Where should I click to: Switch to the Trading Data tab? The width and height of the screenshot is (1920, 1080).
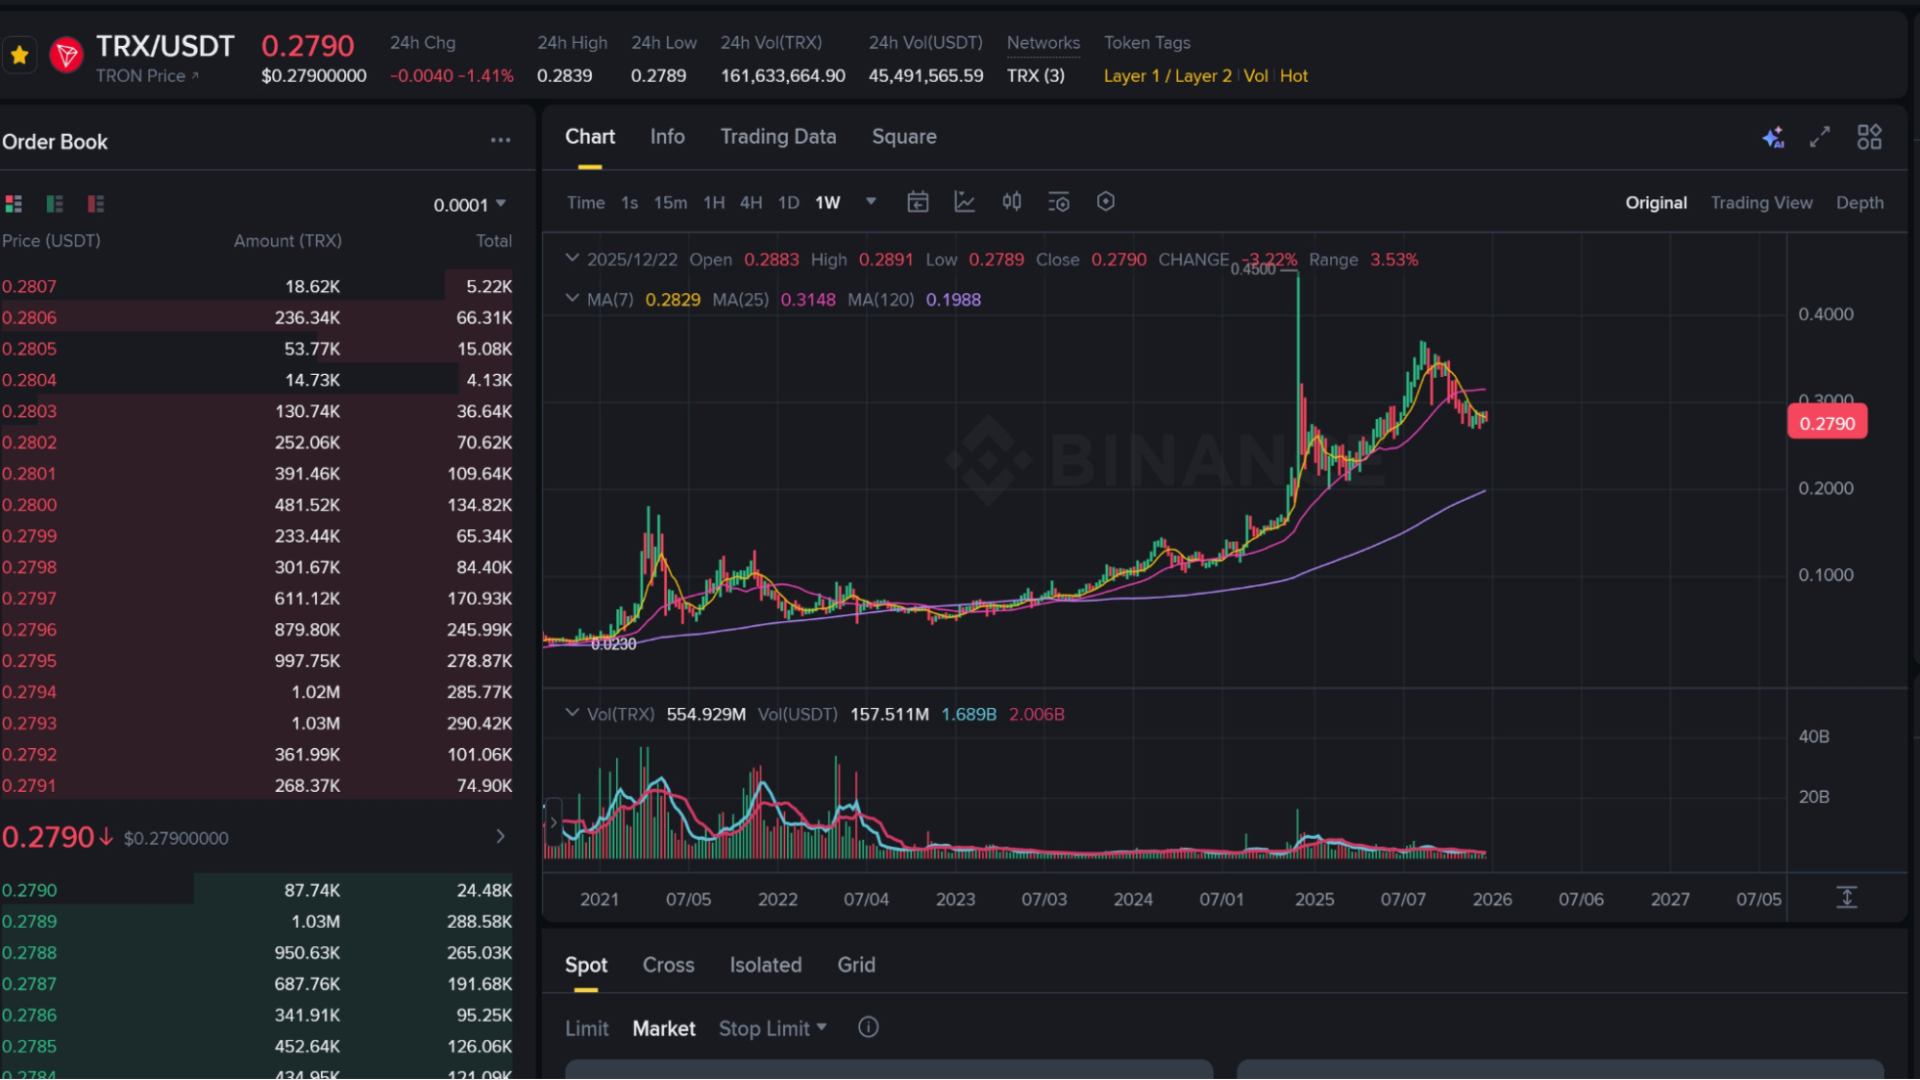pos(778,137)
